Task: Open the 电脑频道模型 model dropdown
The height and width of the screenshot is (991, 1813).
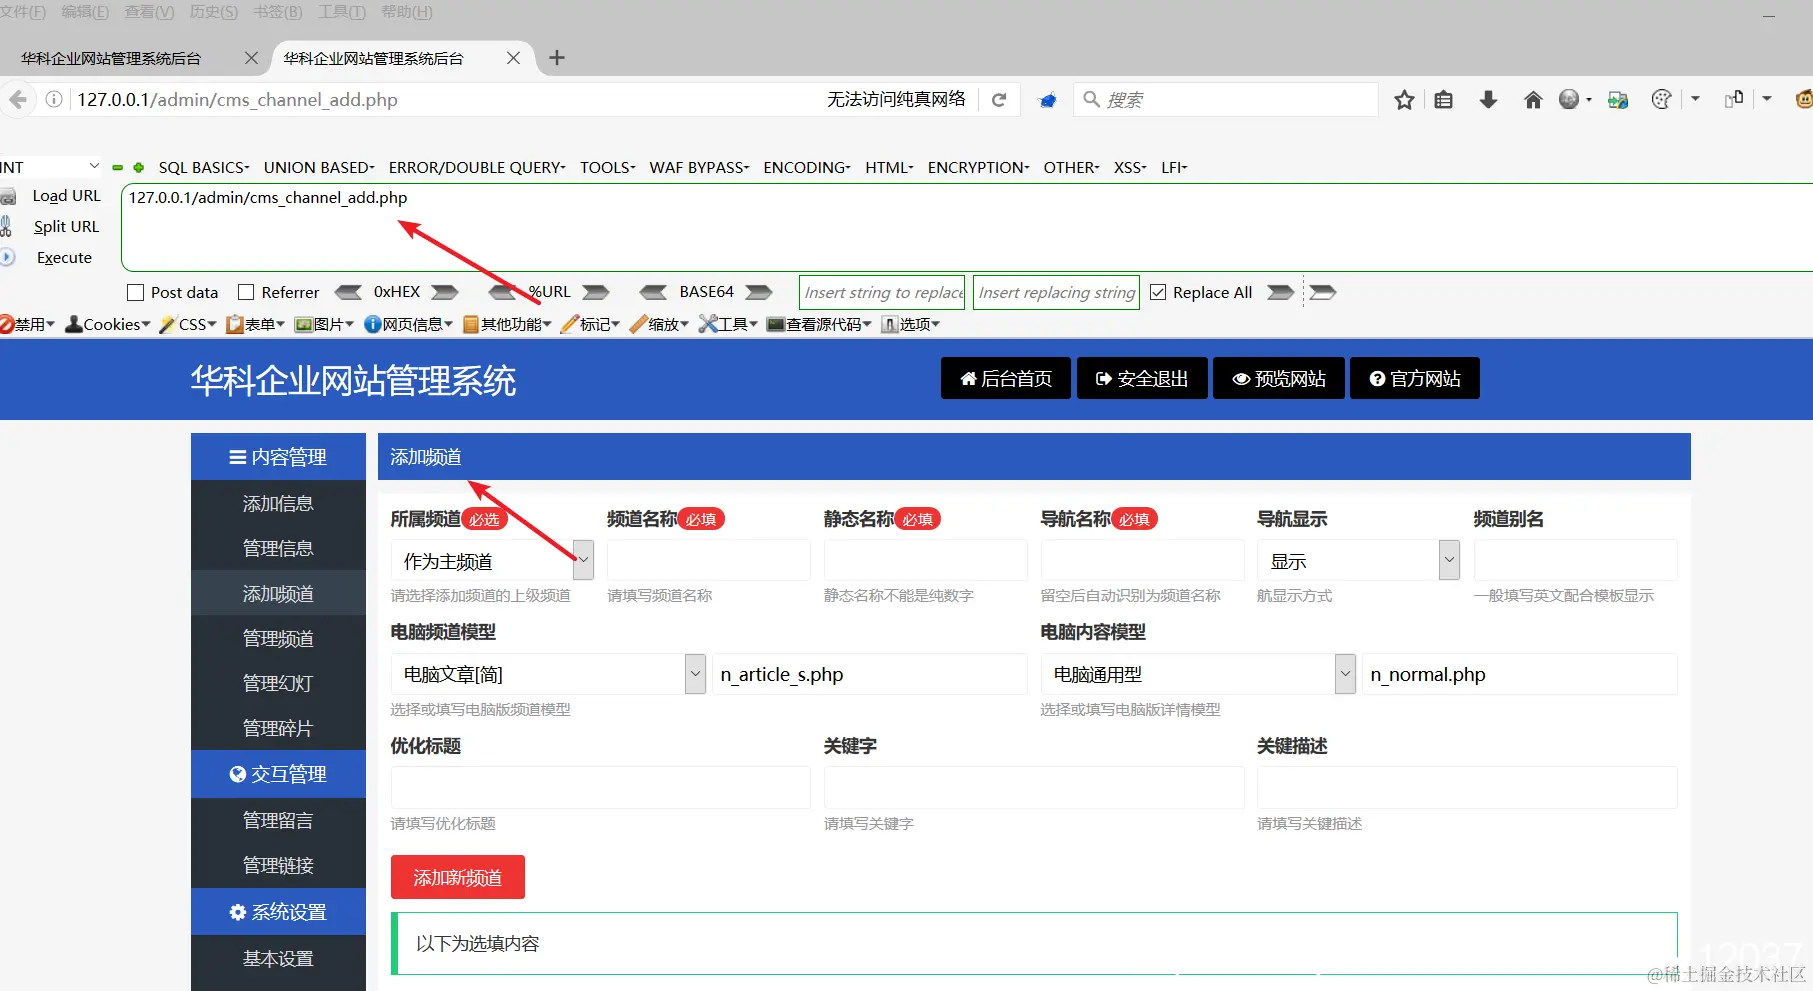Action: click(x=694, y=674)
